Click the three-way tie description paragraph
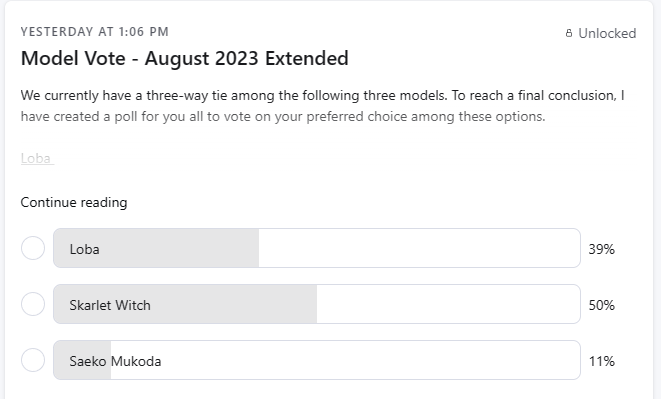The width and height of the screenshot is (661, 399). [322, 106]
